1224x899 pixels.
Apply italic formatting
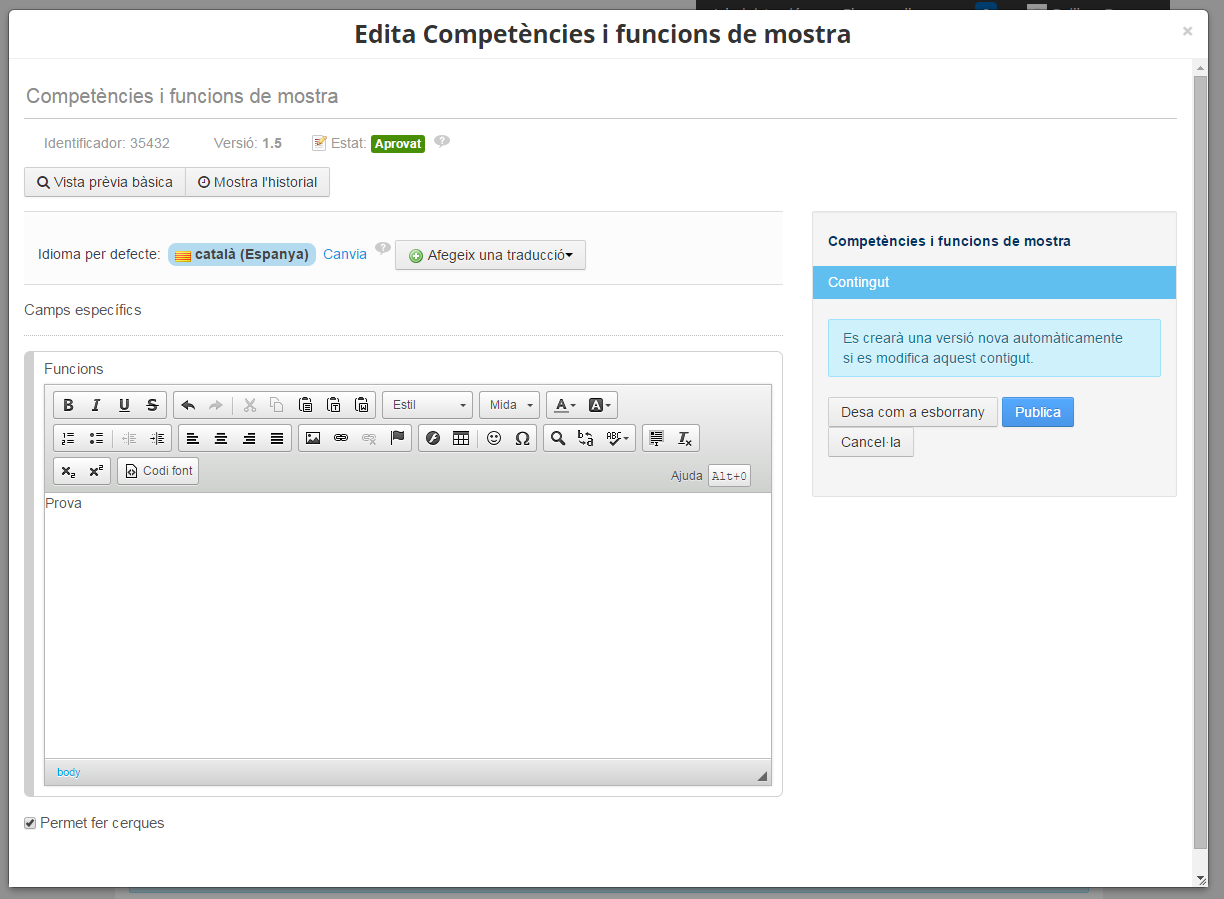[x=96, y=405]
